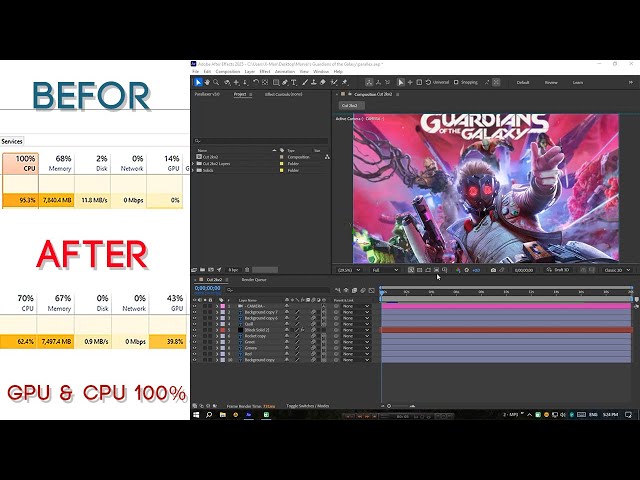Toggle the Snapping checkbox in the toolbar
This screenshot has width=640, height=480.
coord(456,82)
